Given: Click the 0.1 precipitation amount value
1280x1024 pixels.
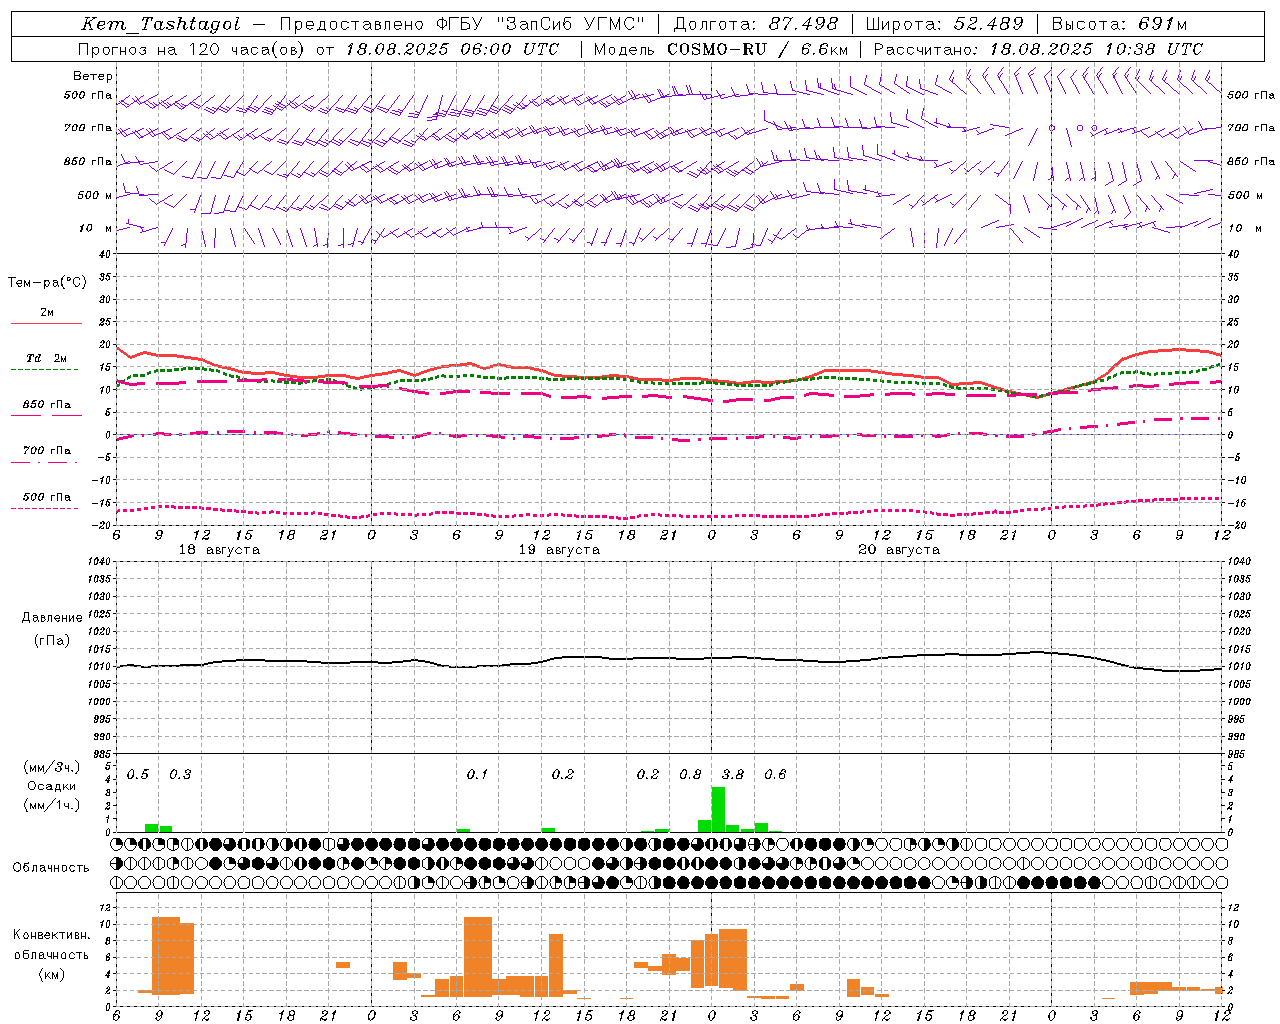Looking at the screenshot, I should pyautogui.click(x=478, y=775).
